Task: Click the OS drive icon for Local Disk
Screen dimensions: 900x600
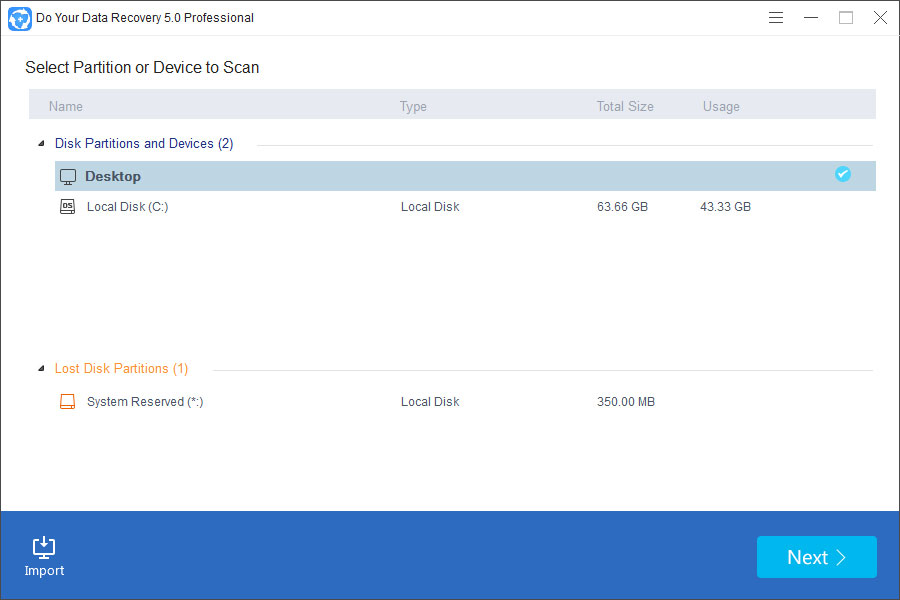Action: coord(68,207)
